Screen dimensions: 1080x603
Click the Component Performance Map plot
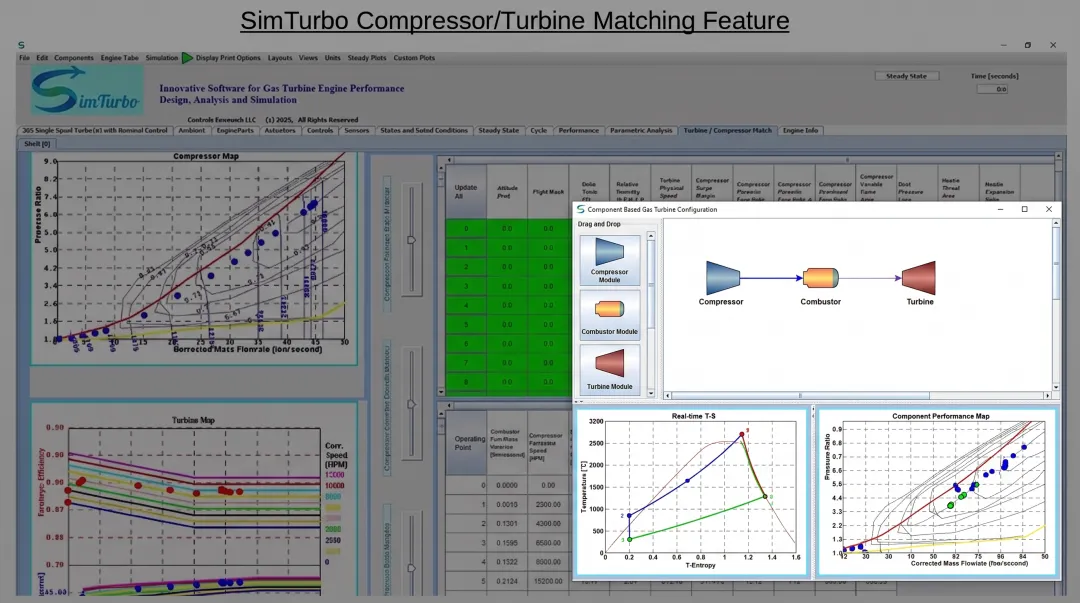[937, 492]
